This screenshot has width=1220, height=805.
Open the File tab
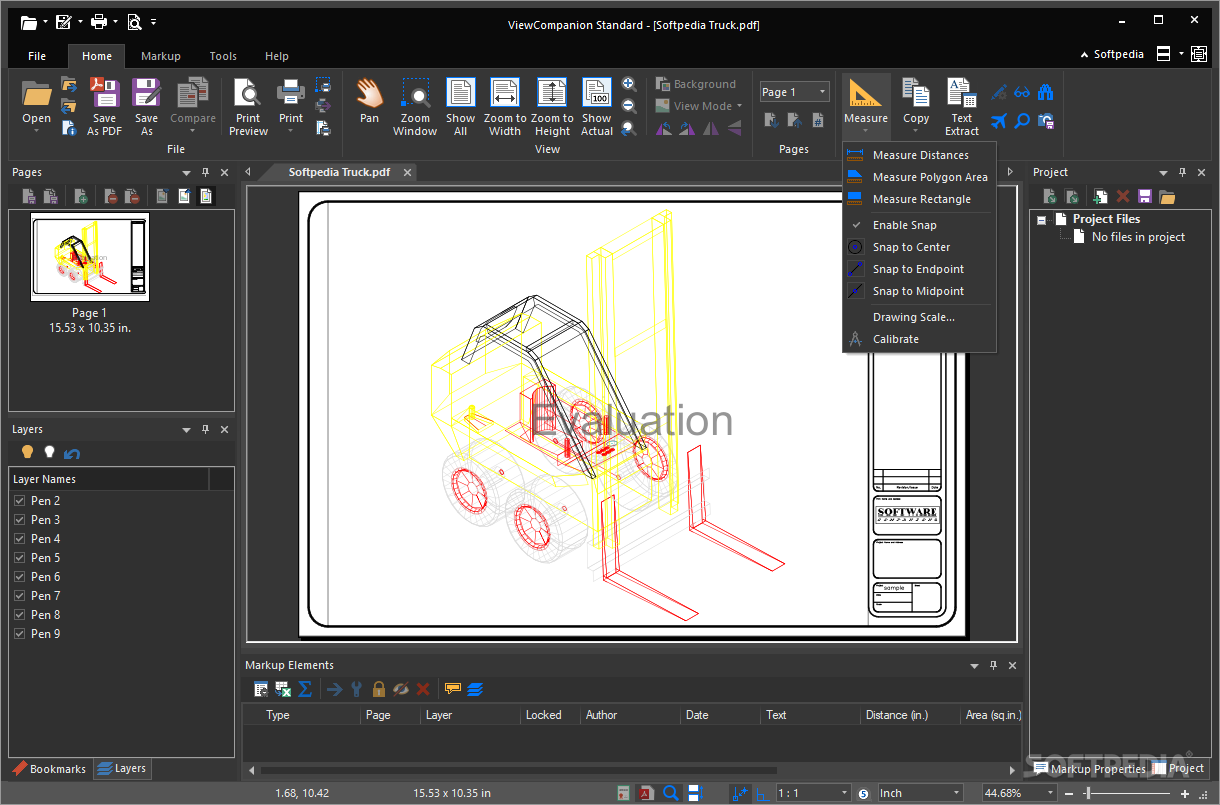point(37,56)
